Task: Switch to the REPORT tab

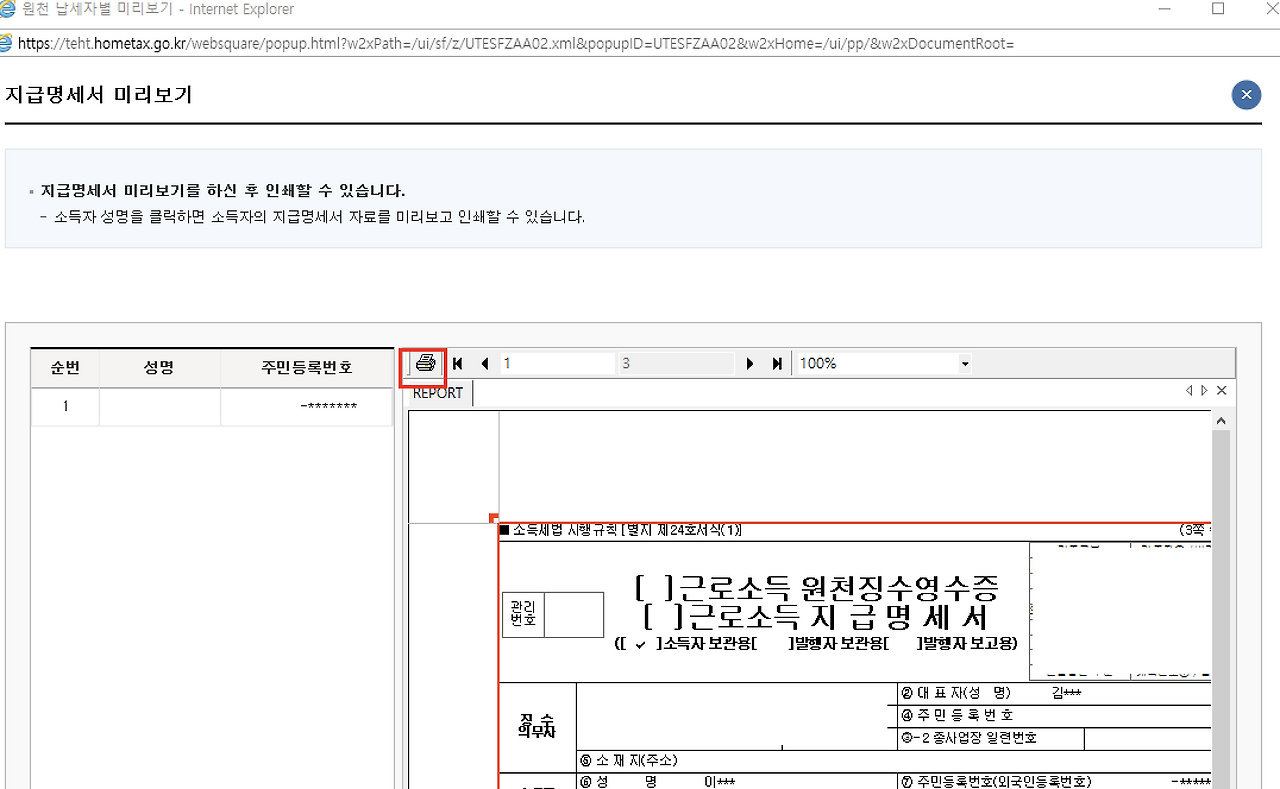Action: (x=436, y=393)
